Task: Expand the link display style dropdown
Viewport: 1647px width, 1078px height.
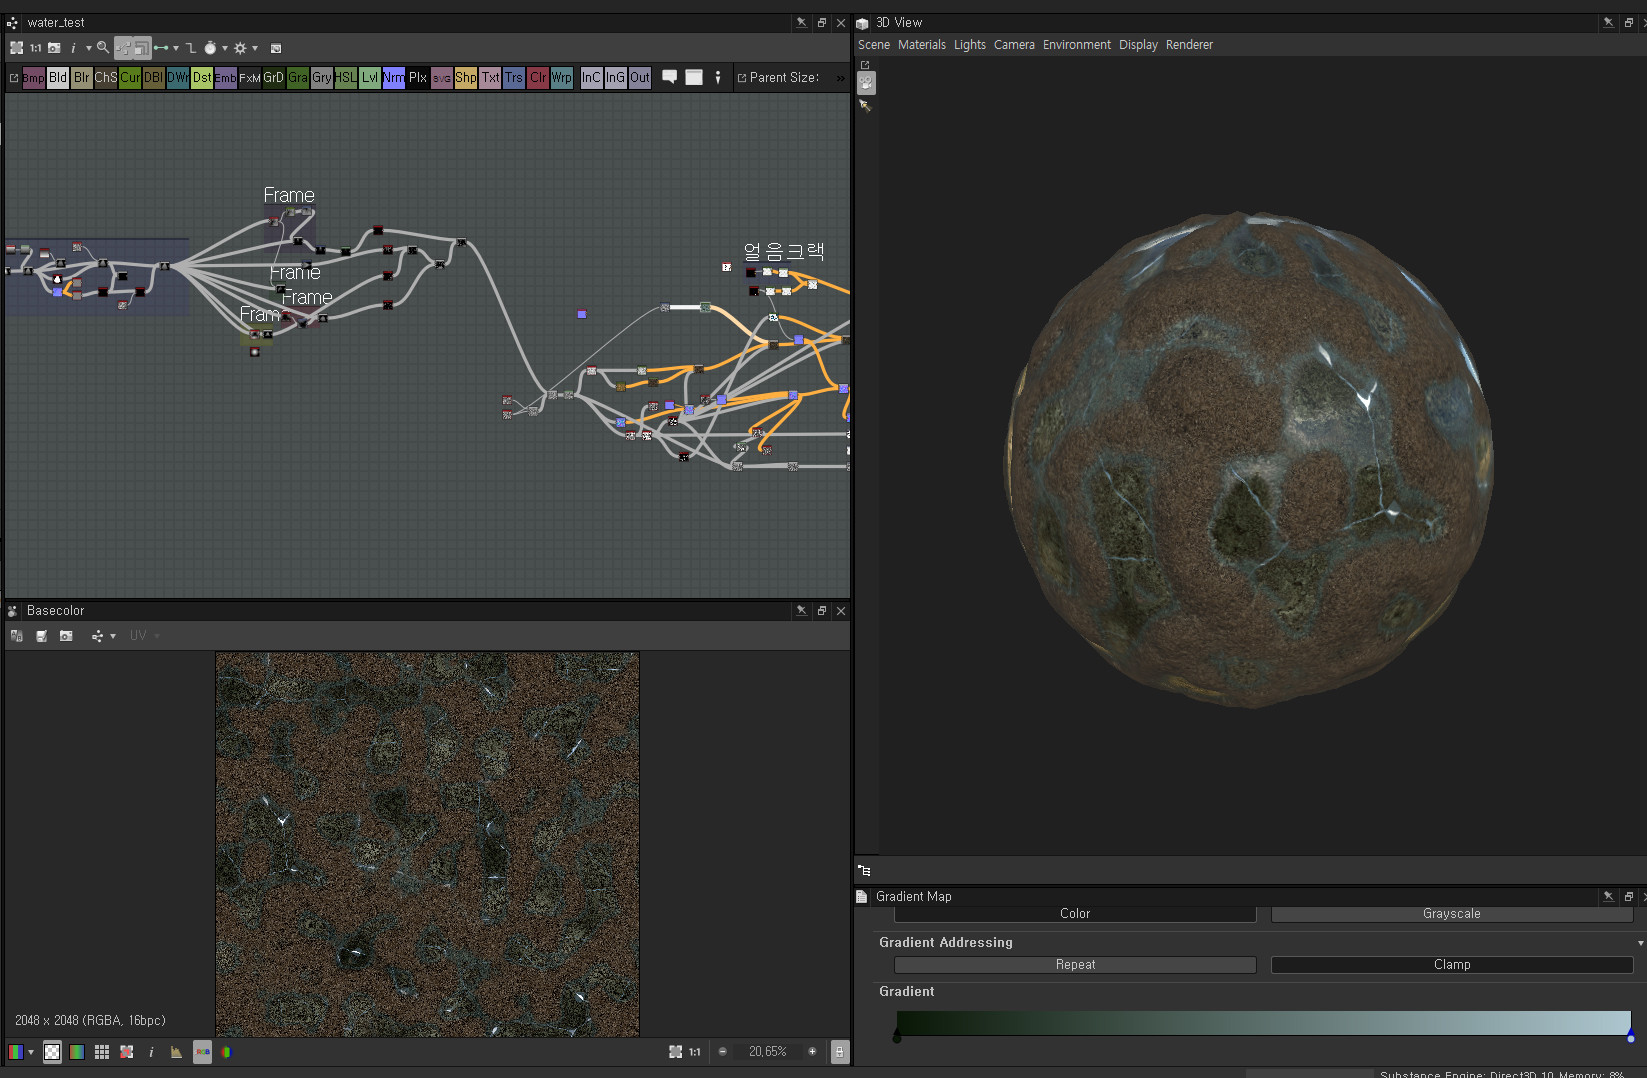Action: coord(176,48)
